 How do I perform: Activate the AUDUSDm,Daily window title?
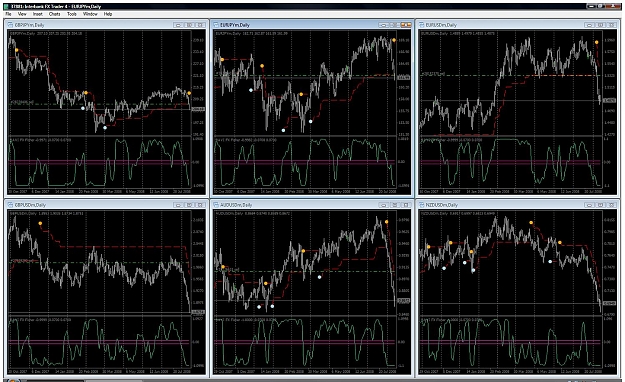point(236,205)
